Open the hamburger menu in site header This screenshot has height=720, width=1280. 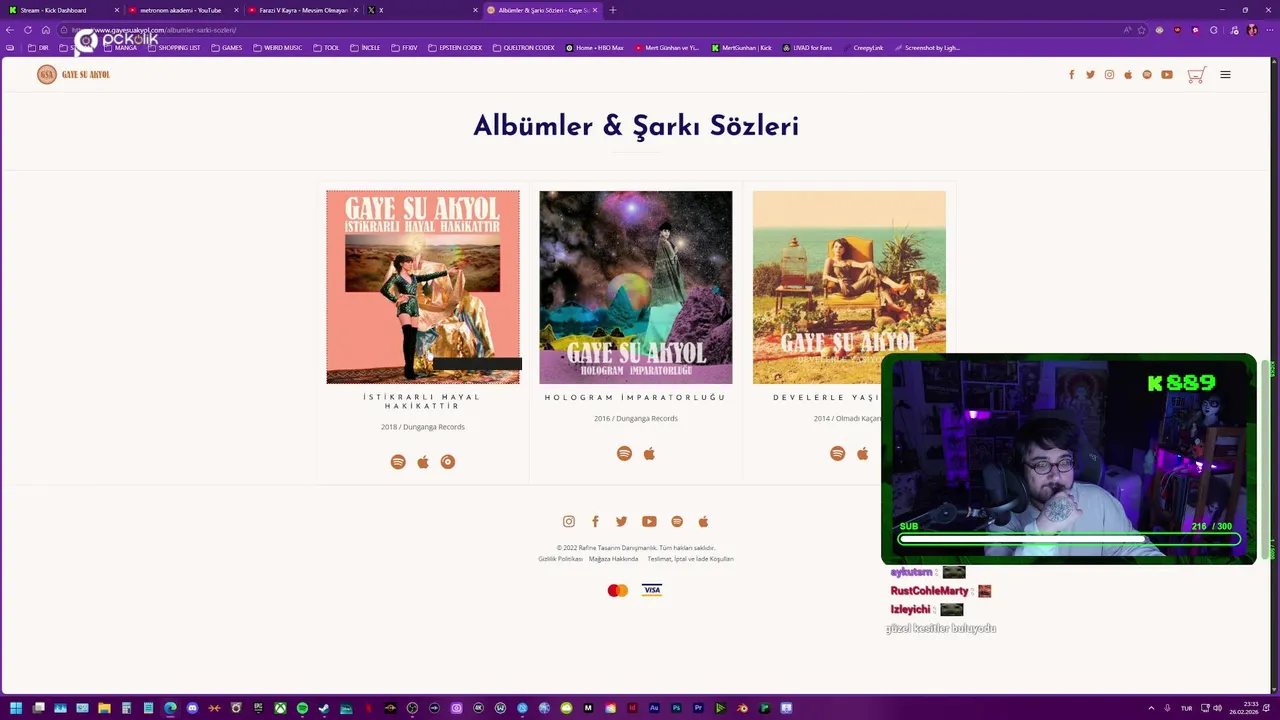(1225, 75)
